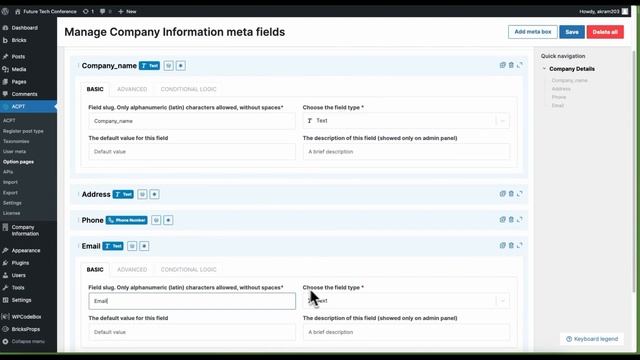Open Pages in the sidebar
Image resolution: width=640 pixels, height=360 pixels.
[19, 82]
